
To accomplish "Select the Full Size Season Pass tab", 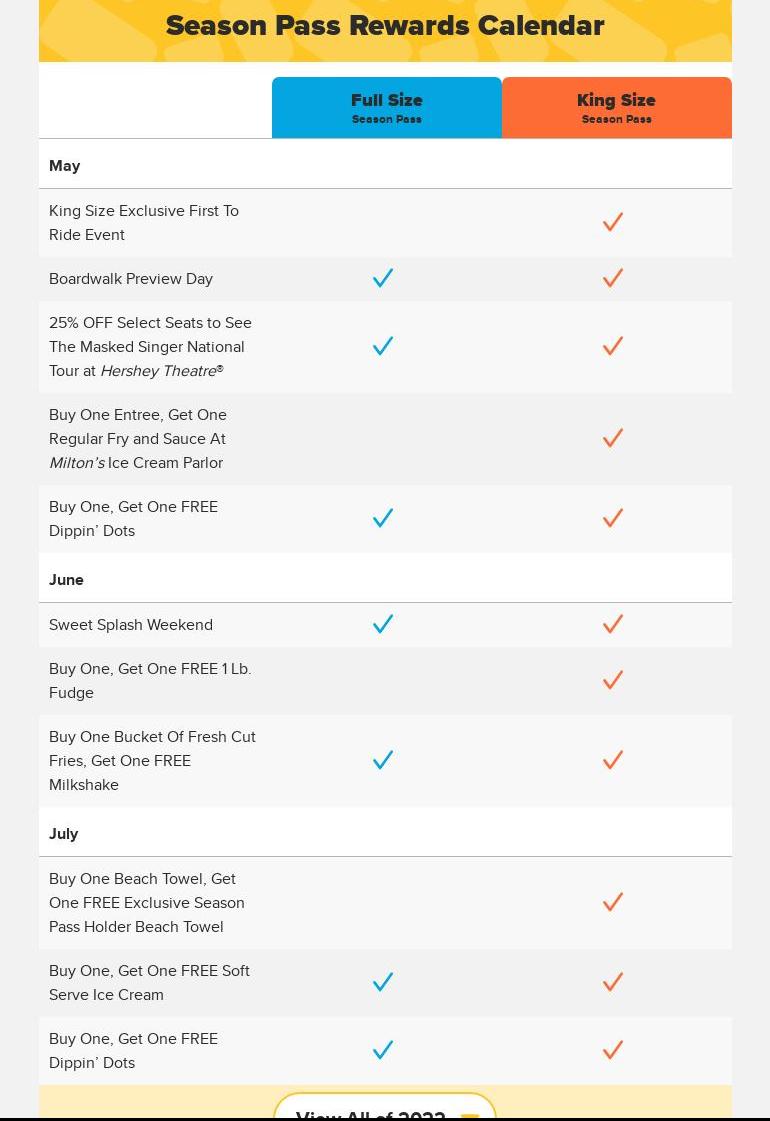I will [x=387, y=107].
